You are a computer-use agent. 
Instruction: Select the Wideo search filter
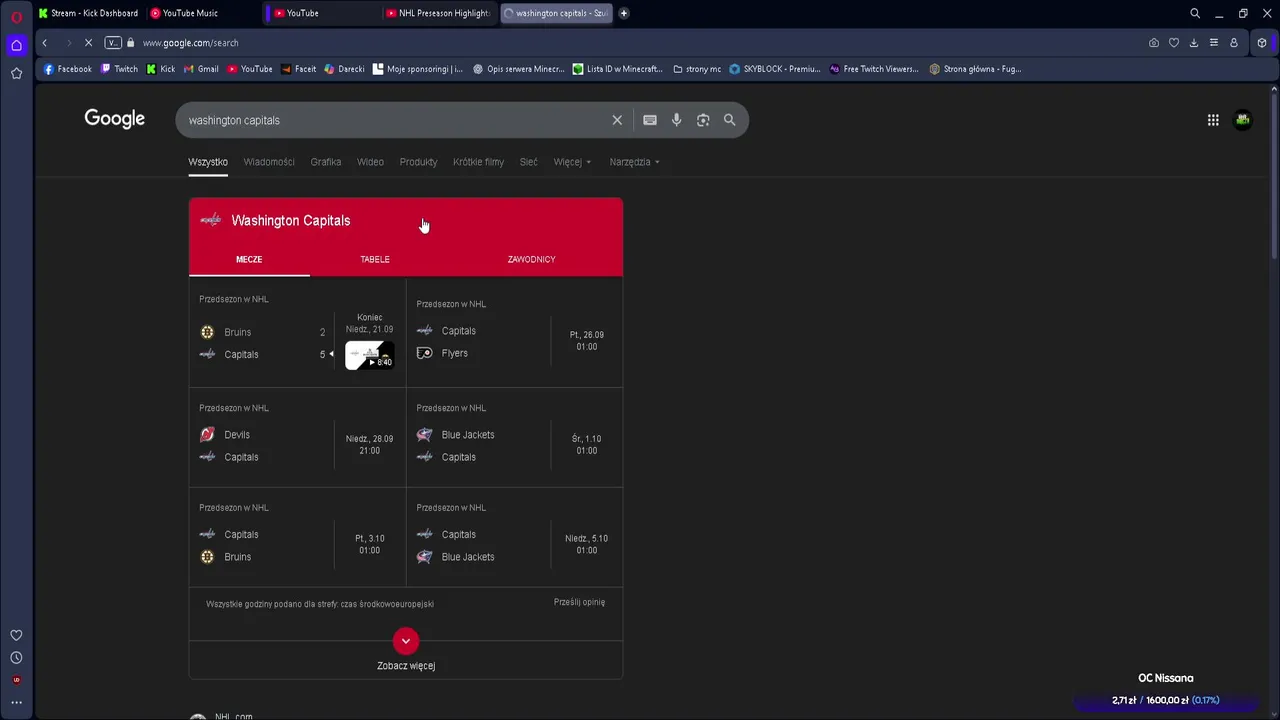pos(370,162)
